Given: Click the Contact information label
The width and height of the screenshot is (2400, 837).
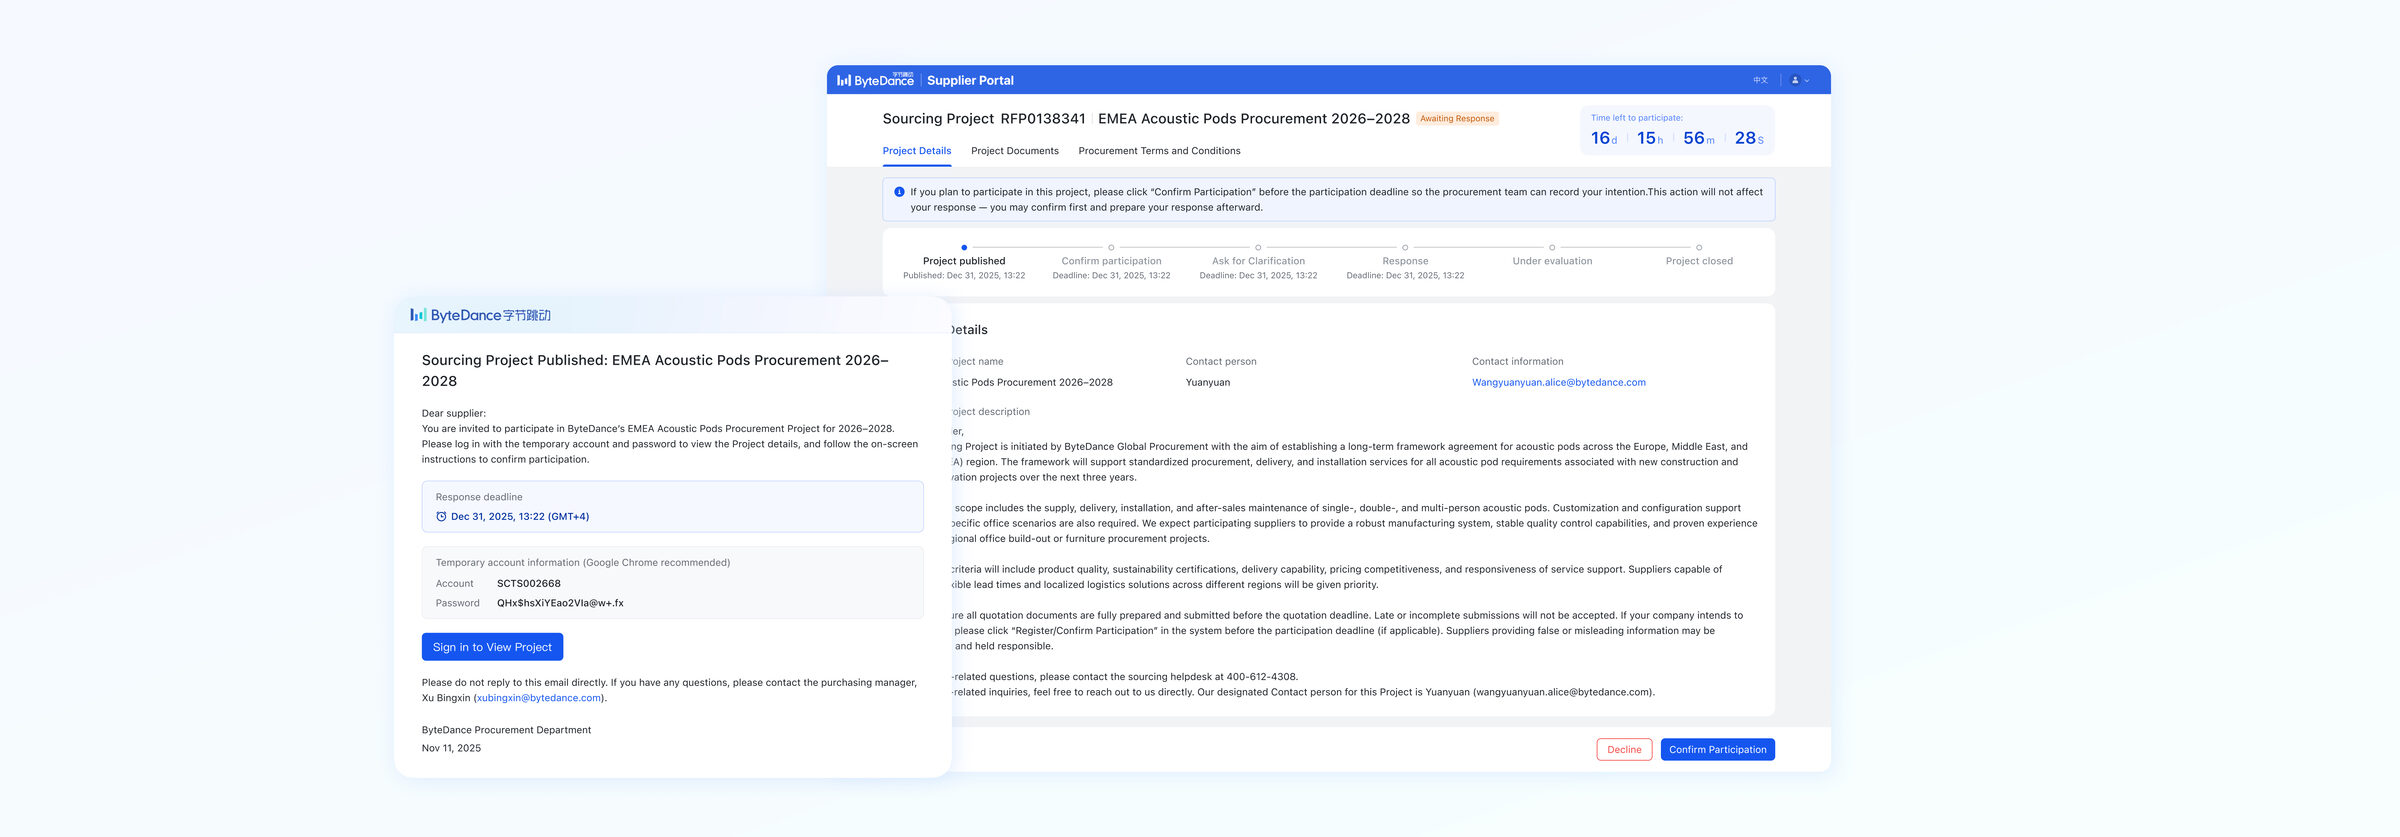Looking at the screenshot, I should [x=1517, y=362].
